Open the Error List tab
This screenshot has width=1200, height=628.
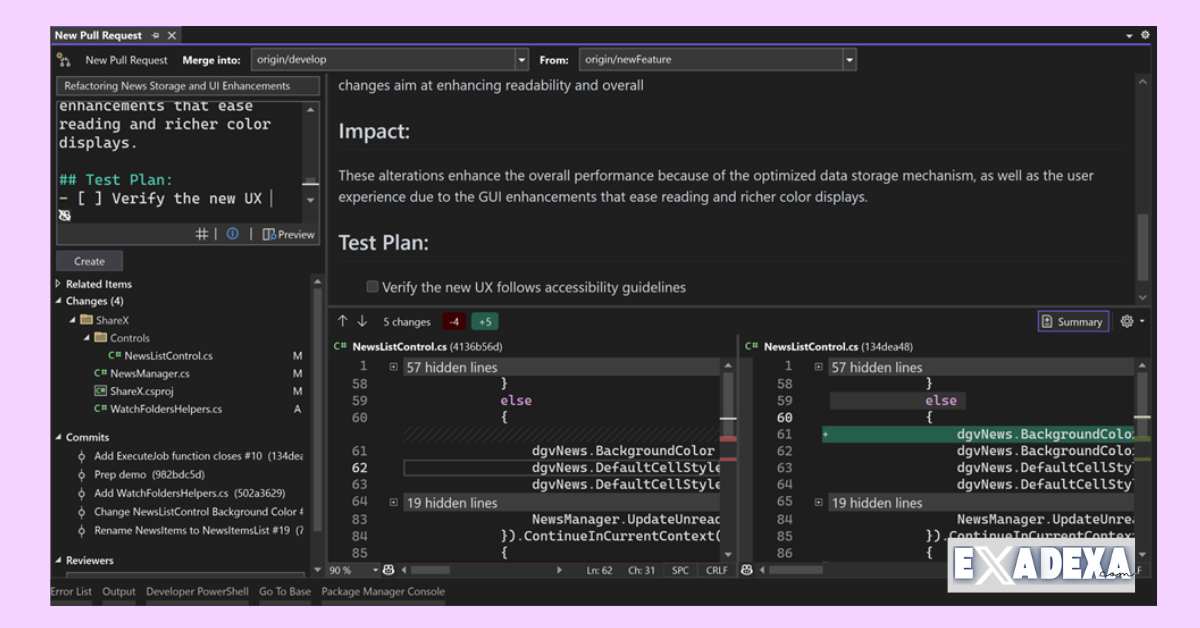(70, 591)
